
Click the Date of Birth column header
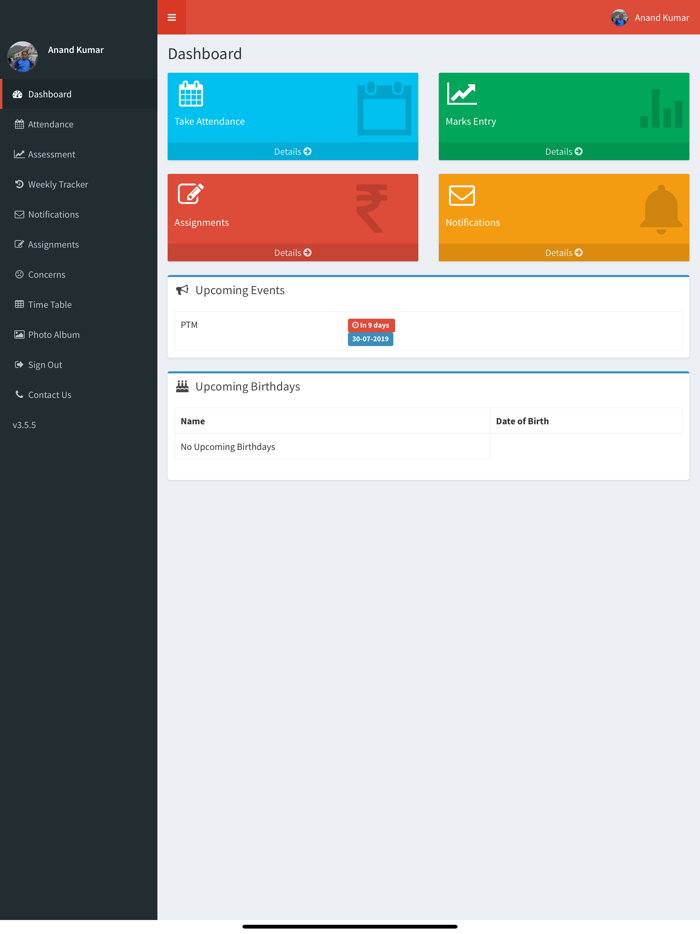pos(586,421)
